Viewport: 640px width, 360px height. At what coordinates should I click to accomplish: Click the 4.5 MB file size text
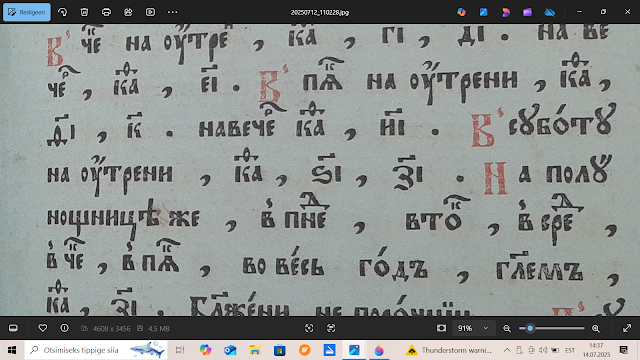pyautogui.click(x=159, y=329)
